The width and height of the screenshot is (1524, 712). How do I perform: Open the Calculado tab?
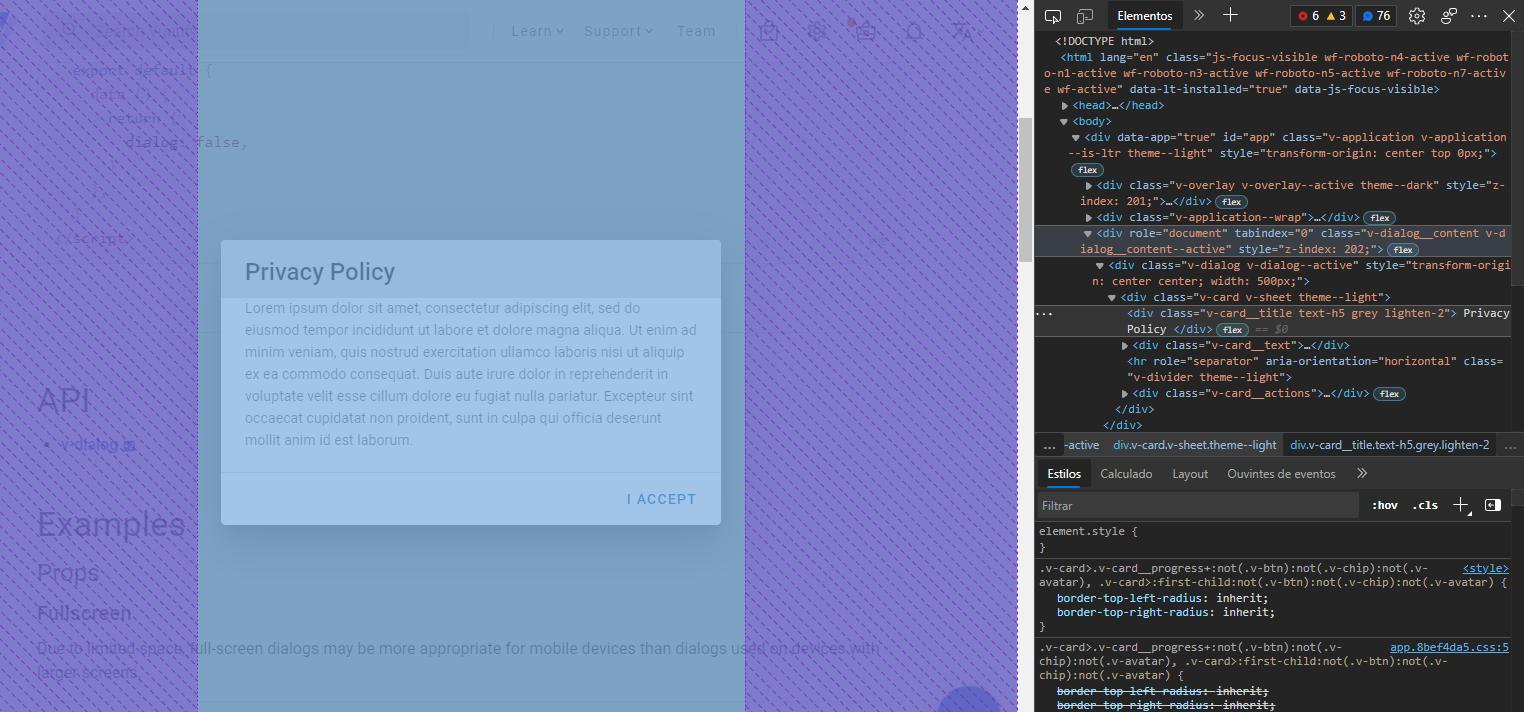[1126, 474]
